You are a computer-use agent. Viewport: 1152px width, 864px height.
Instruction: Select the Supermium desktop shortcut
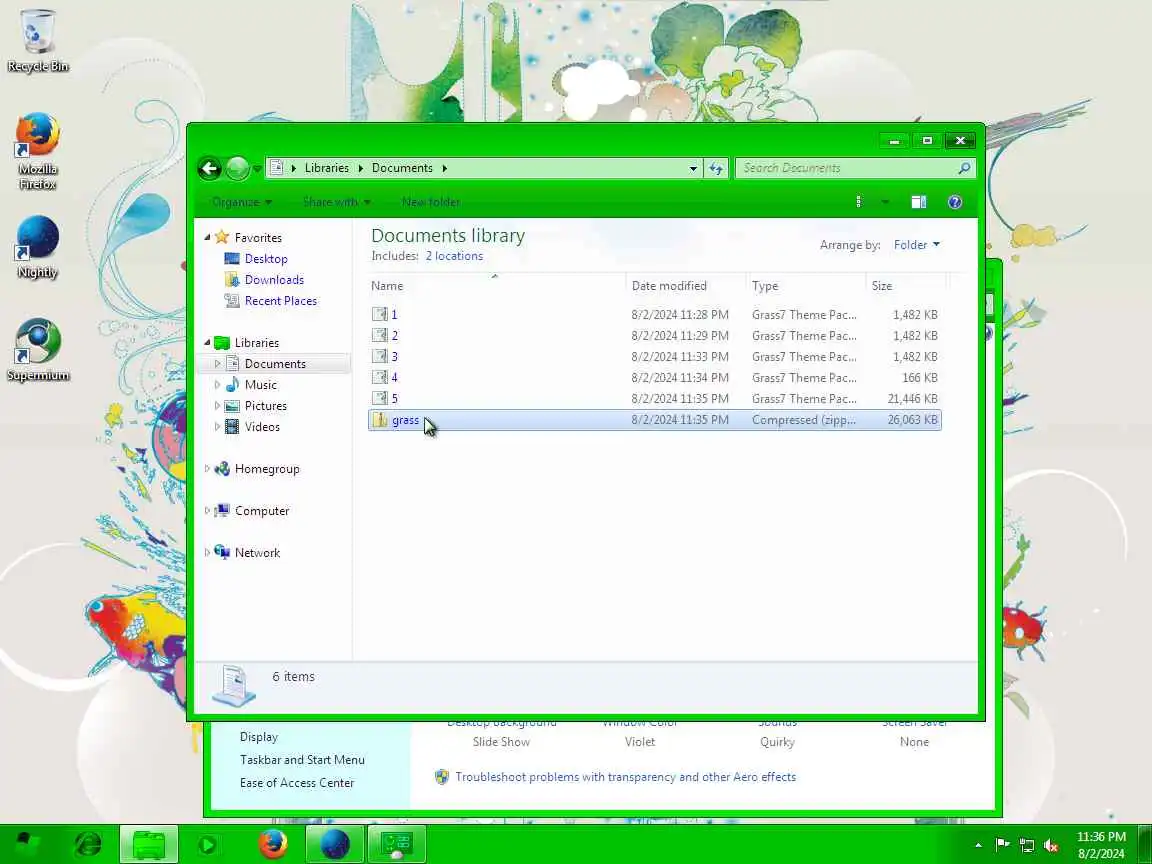[x=37, y=350]
